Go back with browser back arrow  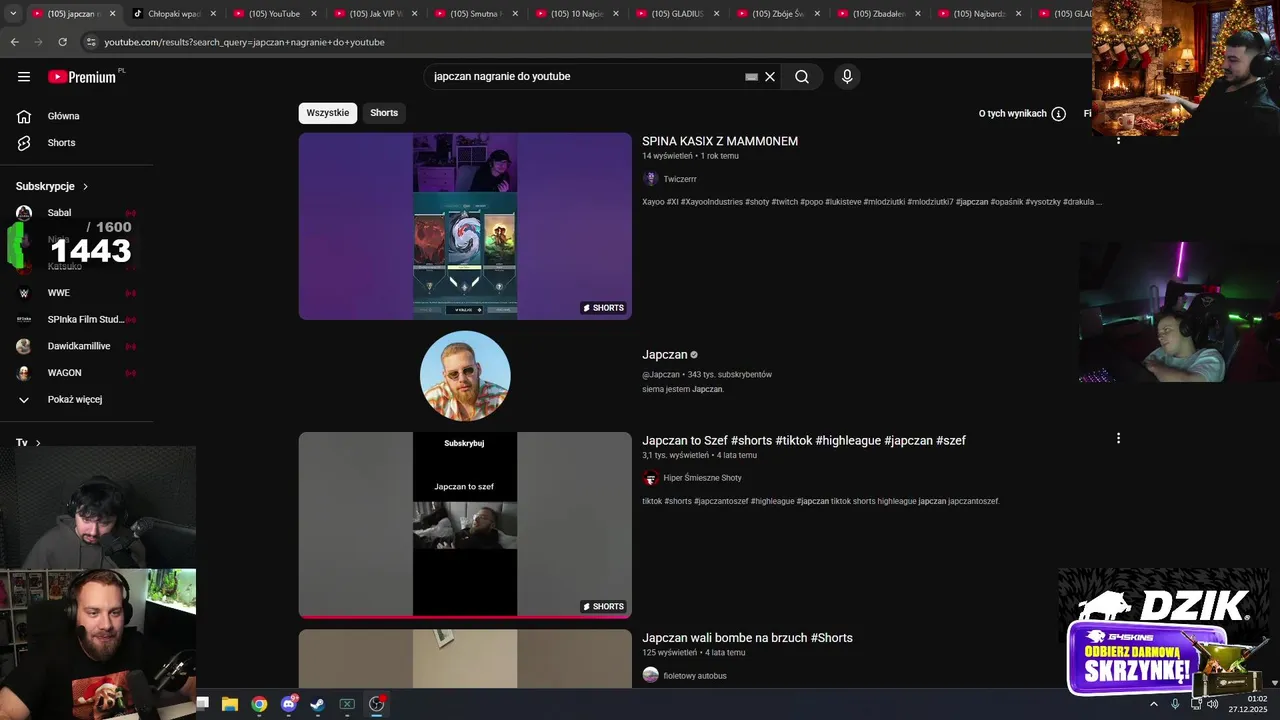[14, 42]
